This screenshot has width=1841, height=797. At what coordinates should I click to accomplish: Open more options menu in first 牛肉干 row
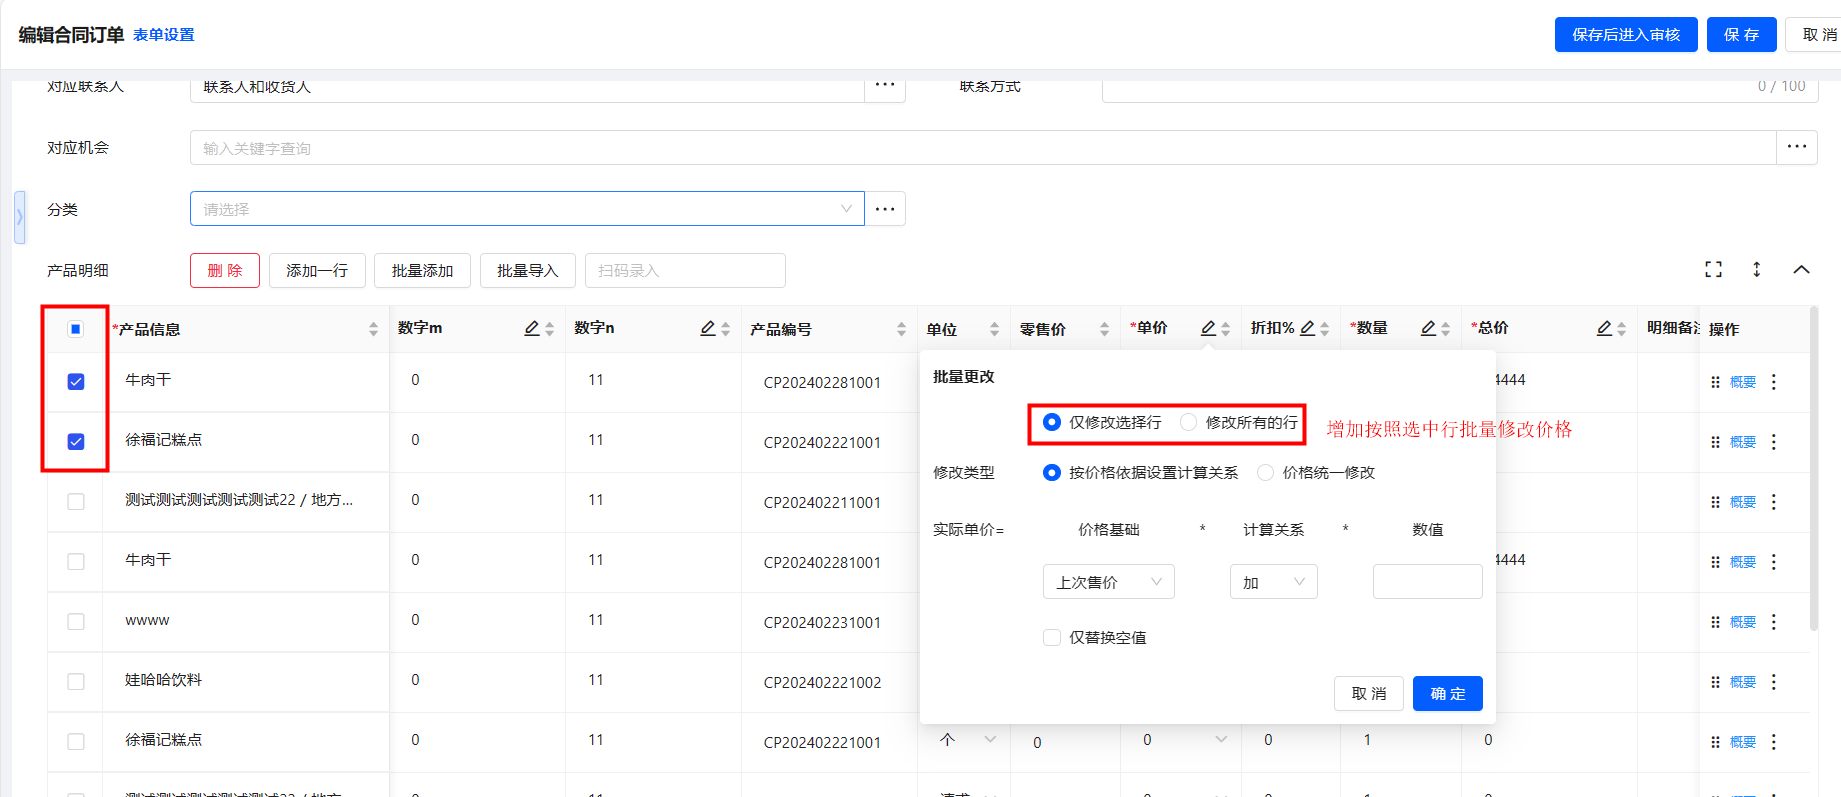pyautogui.click(x=1774, y=382)
